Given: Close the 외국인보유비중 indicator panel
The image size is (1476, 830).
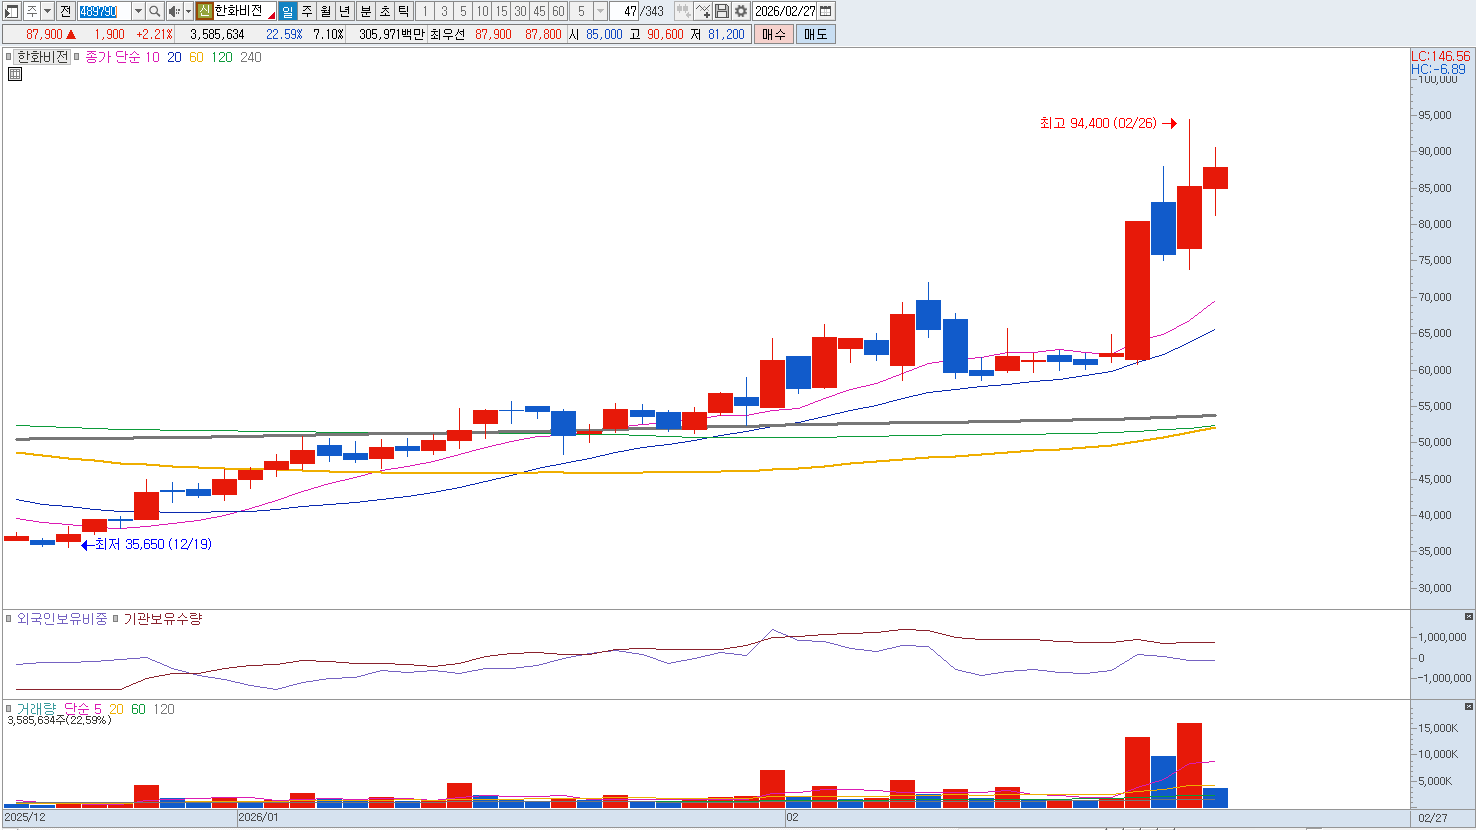Looking at the screenshot, I should pos(1468,617).
